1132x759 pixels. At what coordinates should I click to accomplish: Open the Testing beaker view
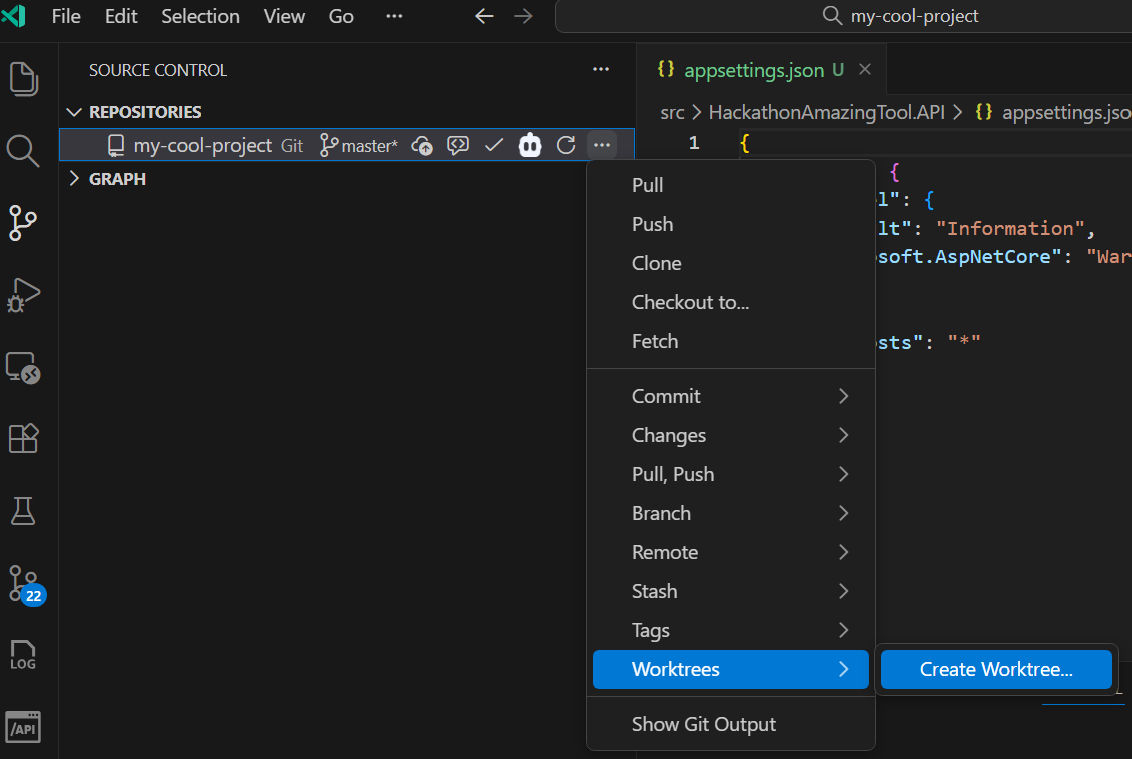click(x=22, y=511)
